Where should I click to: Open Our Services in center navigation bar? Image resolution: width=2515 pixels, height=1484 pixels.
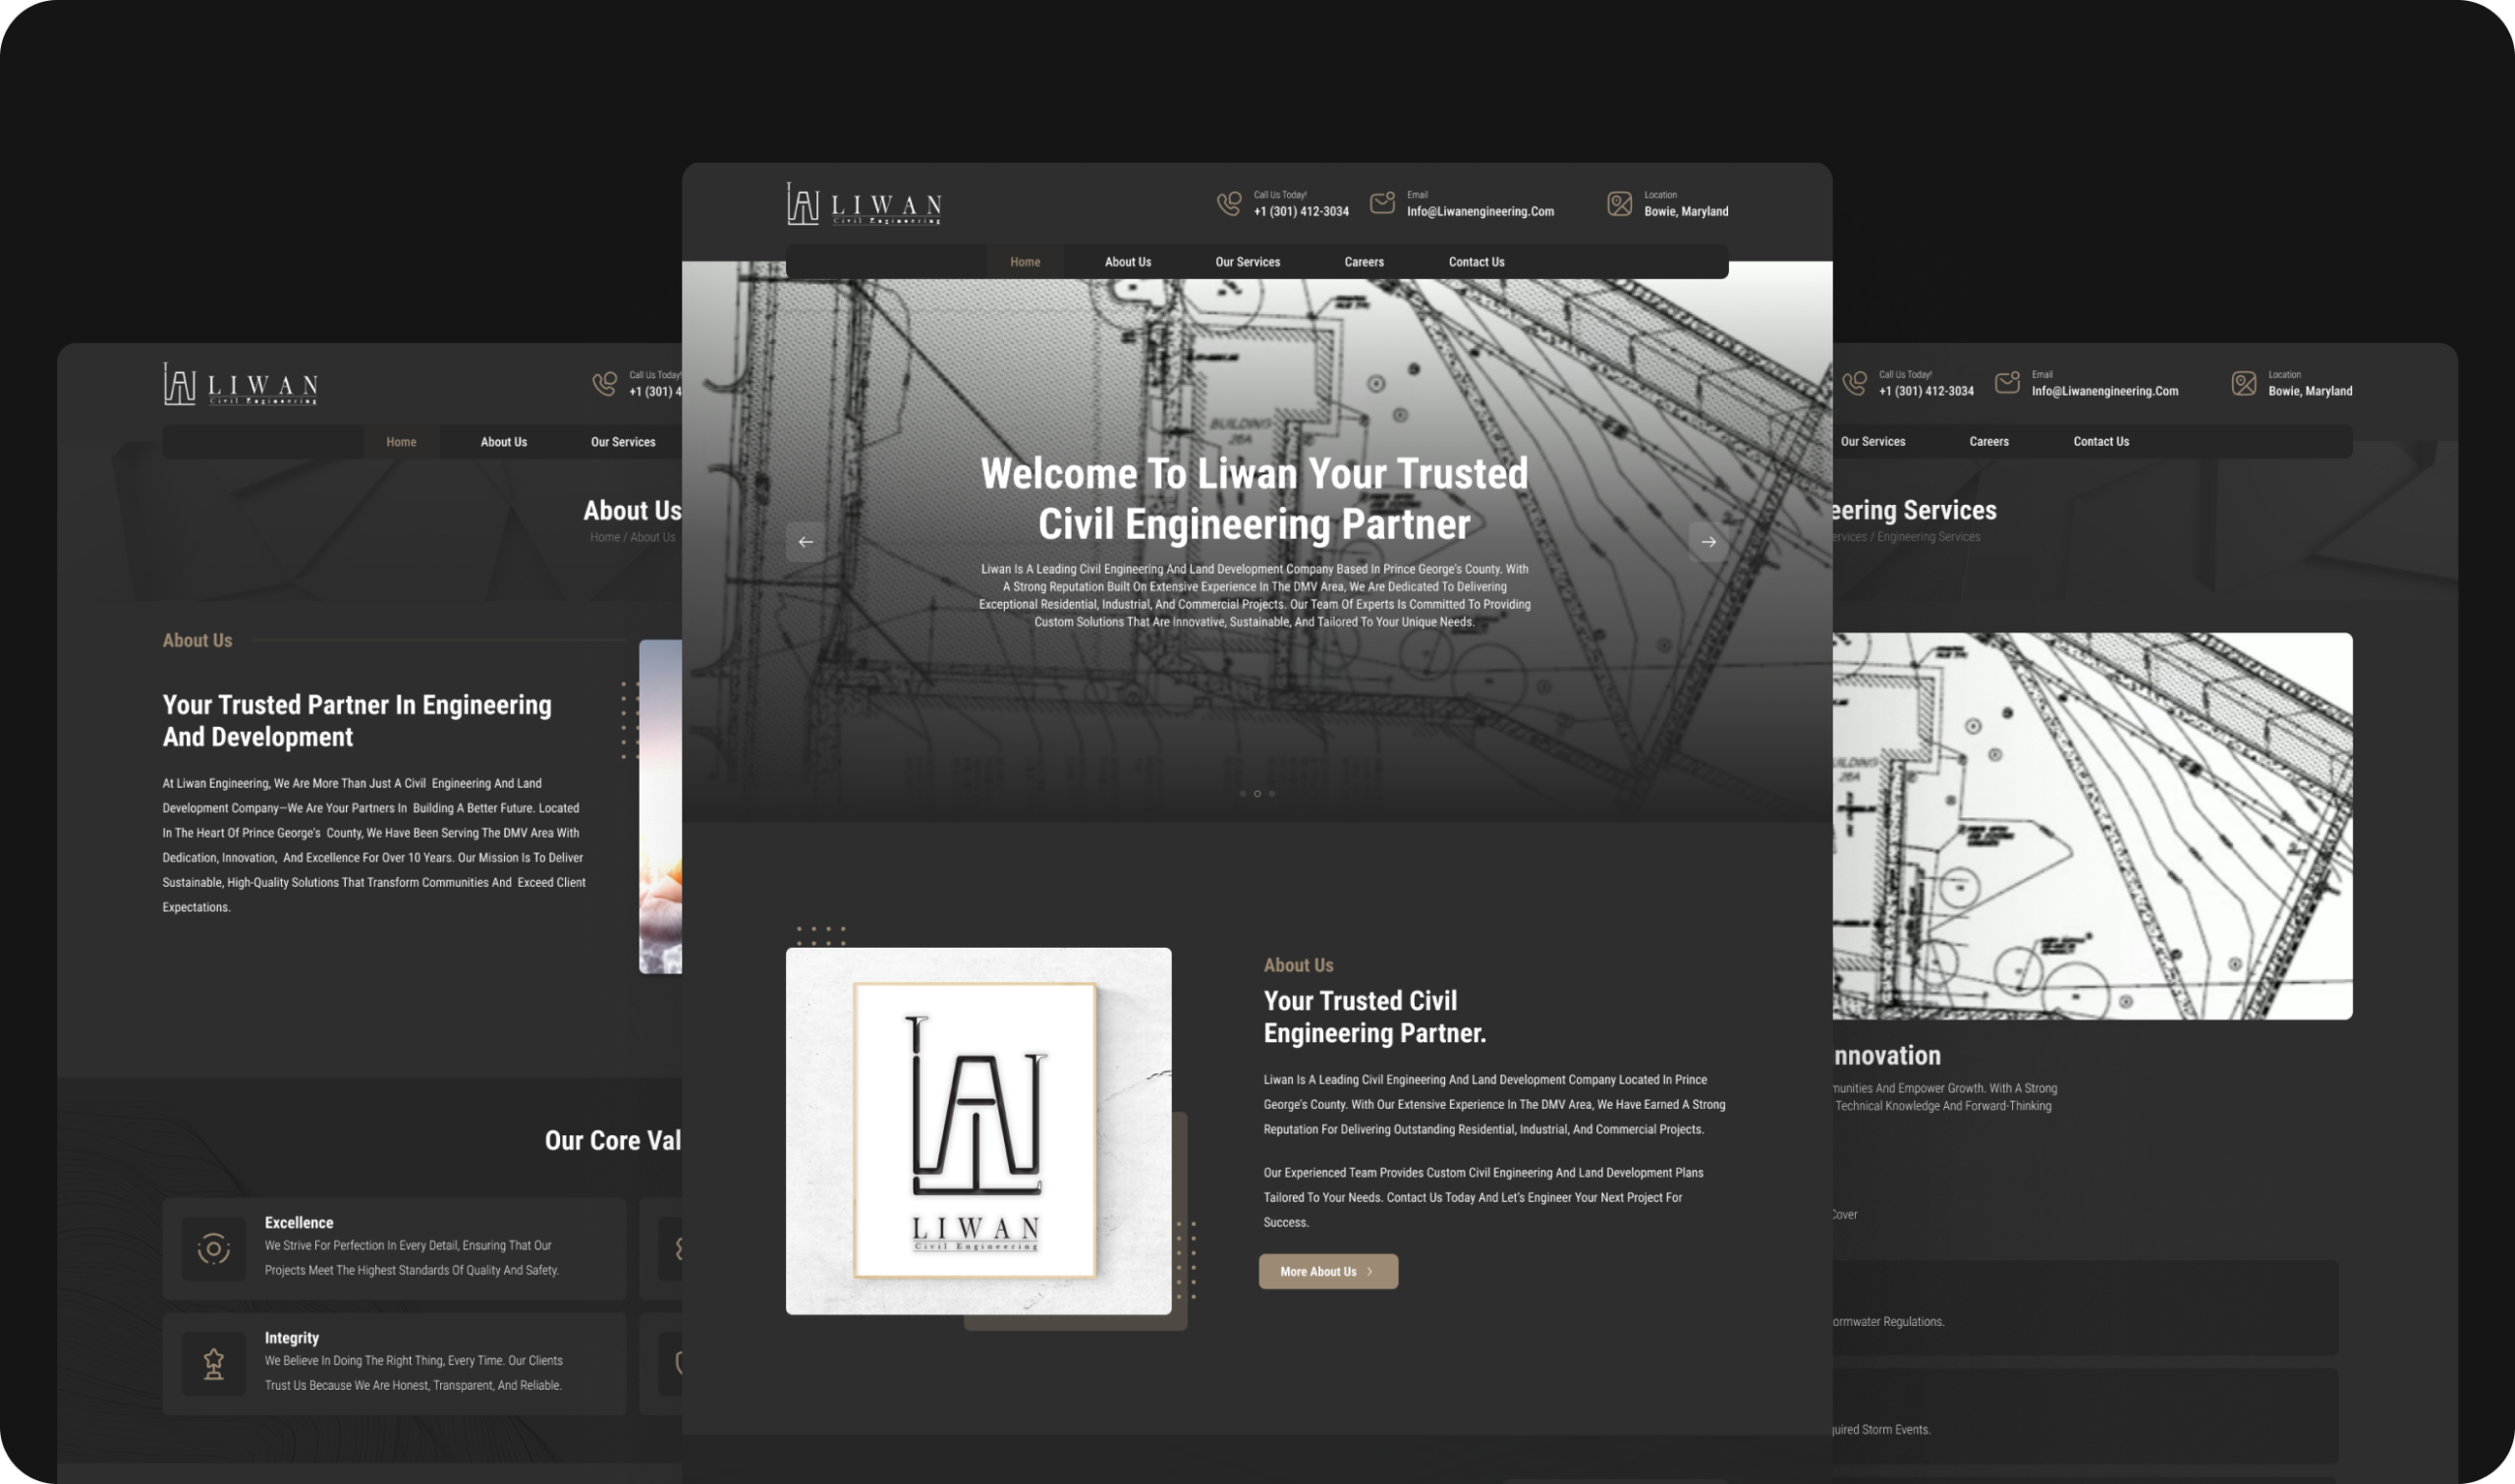[1247, 262]
